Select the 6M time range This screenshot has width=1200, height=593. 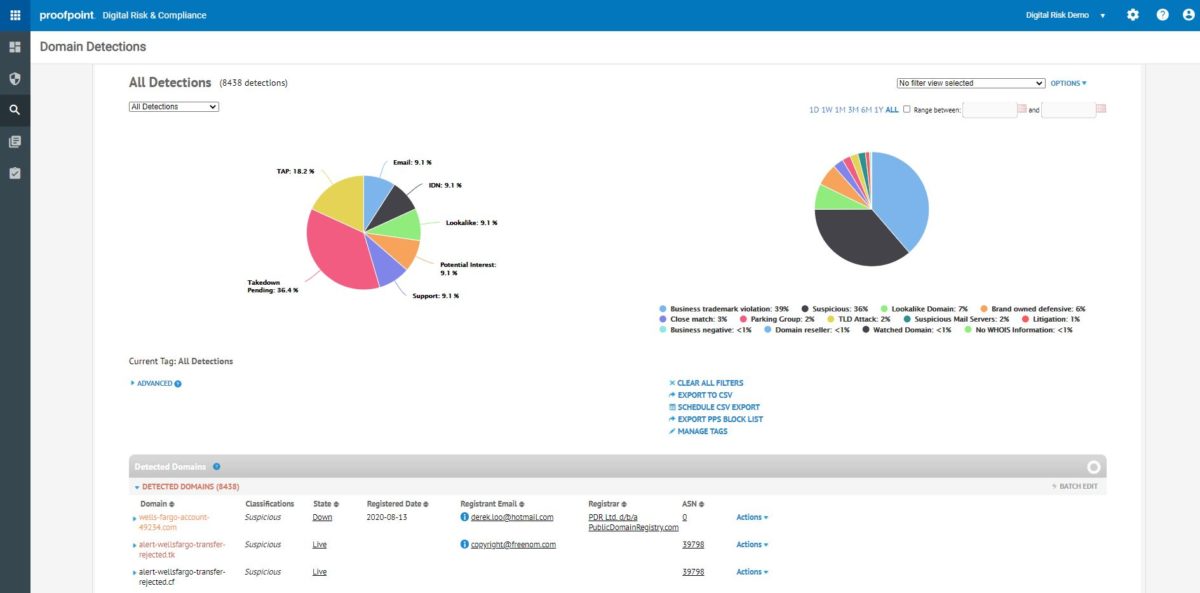(x=865, y=110)
